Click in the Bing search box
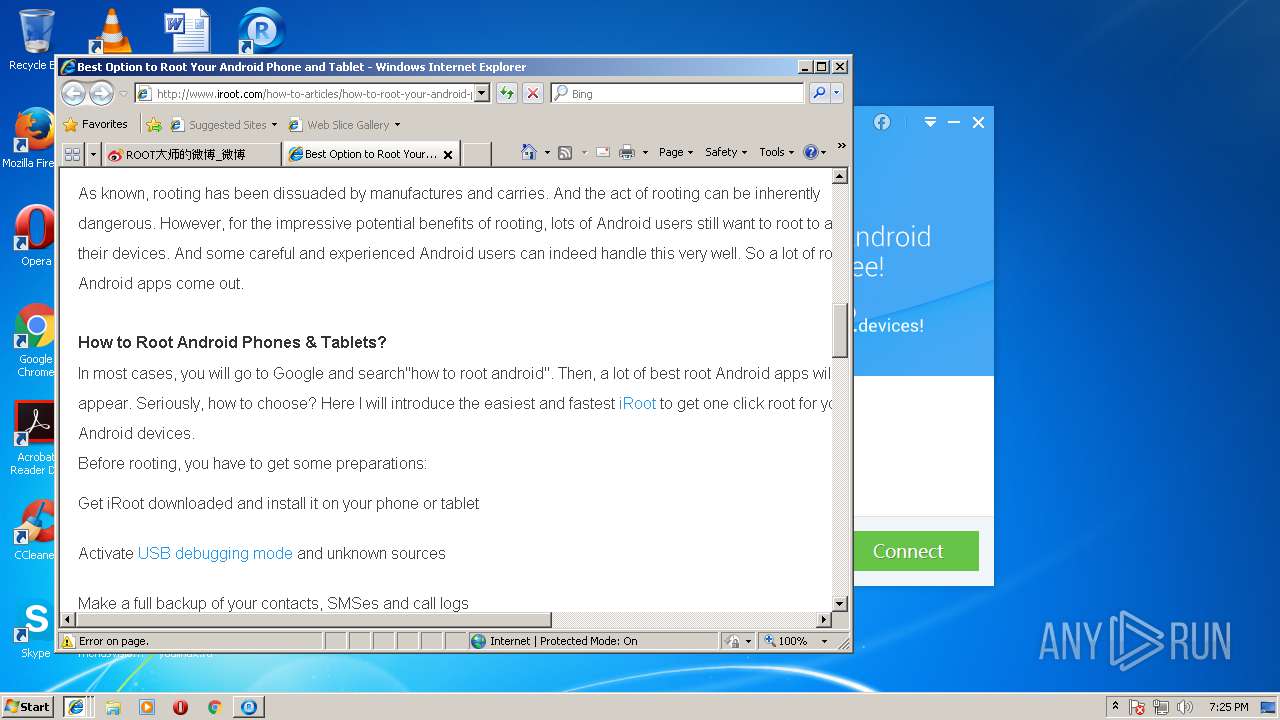 678,93
